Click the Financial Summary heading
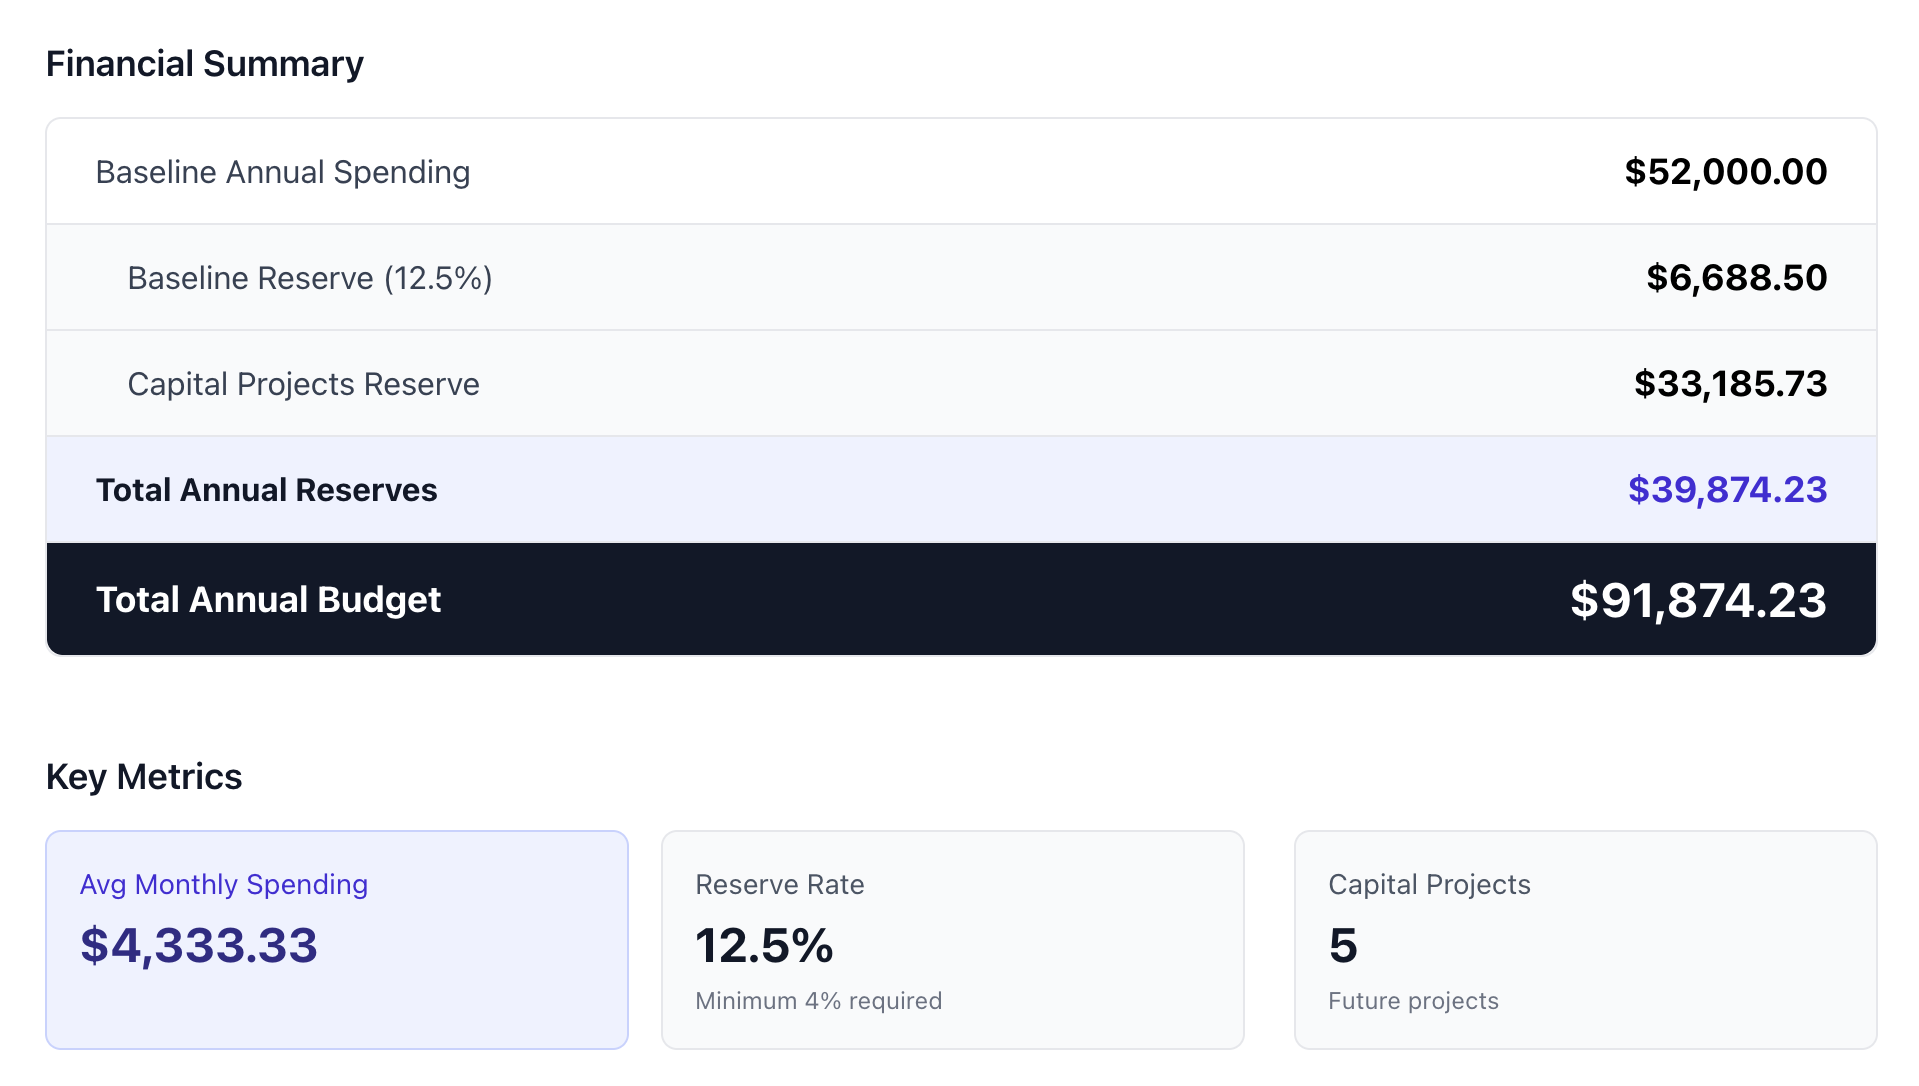Viewport: 1919px width, 1086px height. point(205,63)
